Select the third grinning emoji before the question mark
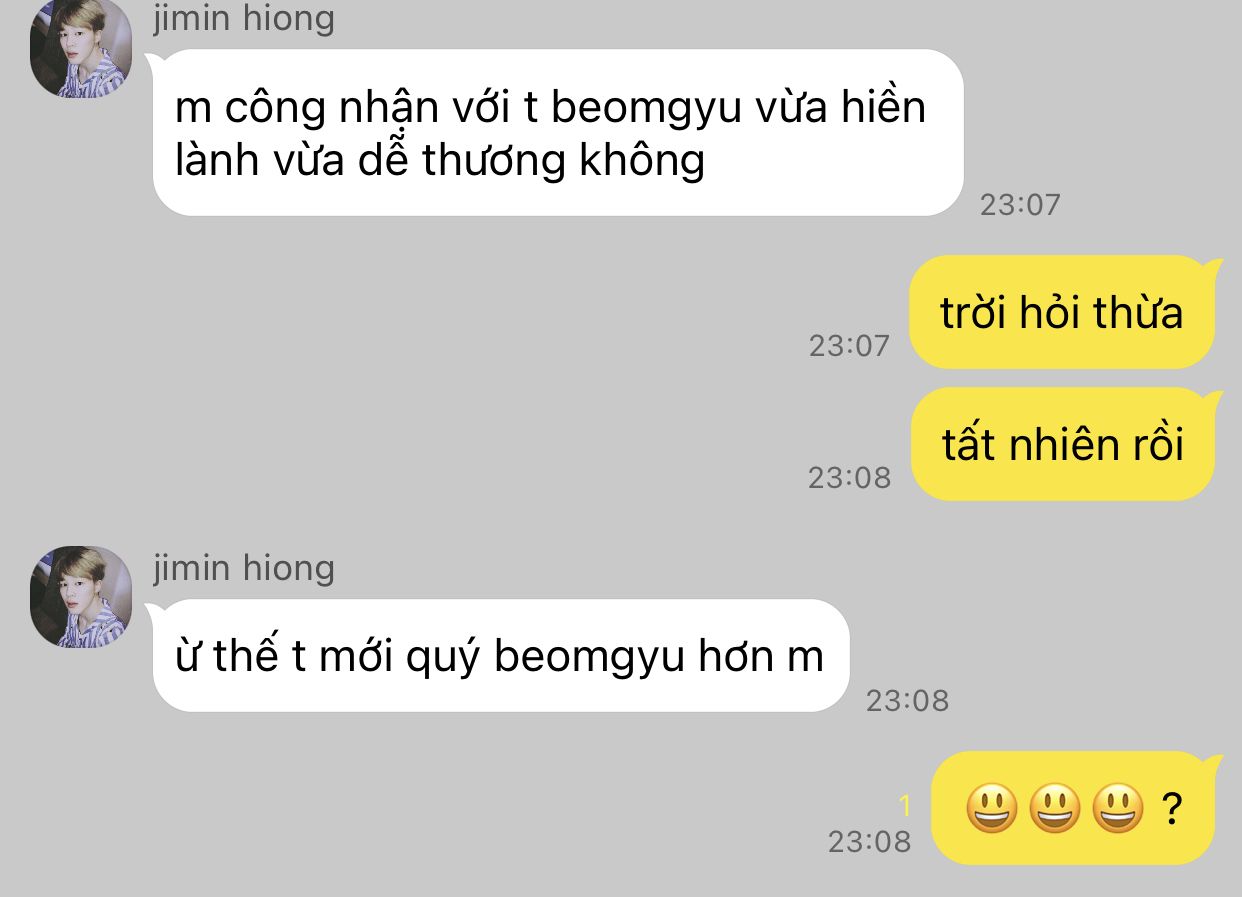 [1118, 808]
